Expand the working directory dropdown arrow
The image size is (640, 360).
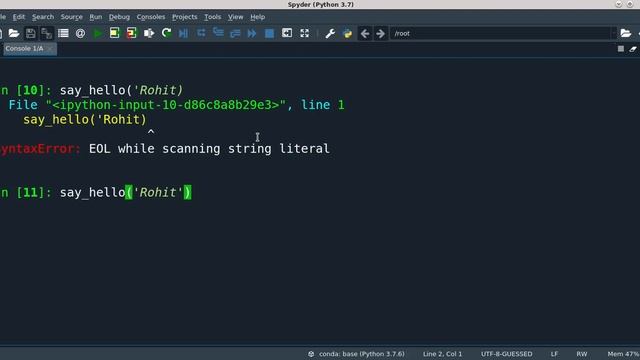(x=613, y=33)
